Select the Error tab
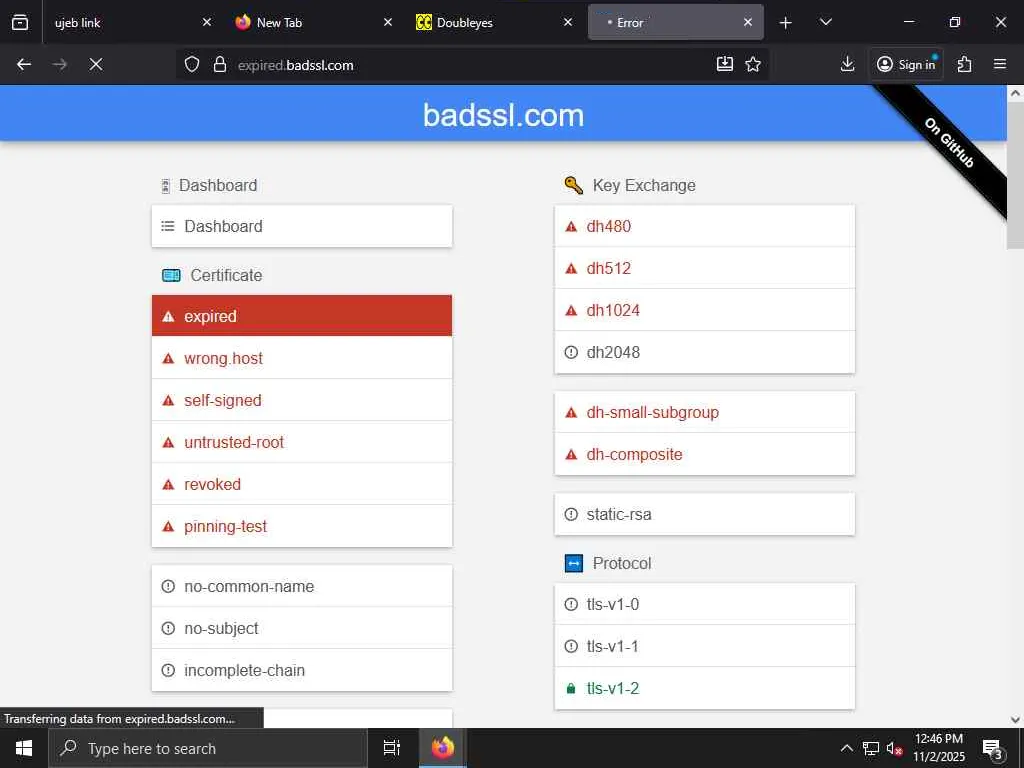1024x768 pixels. tap(676, 22)
